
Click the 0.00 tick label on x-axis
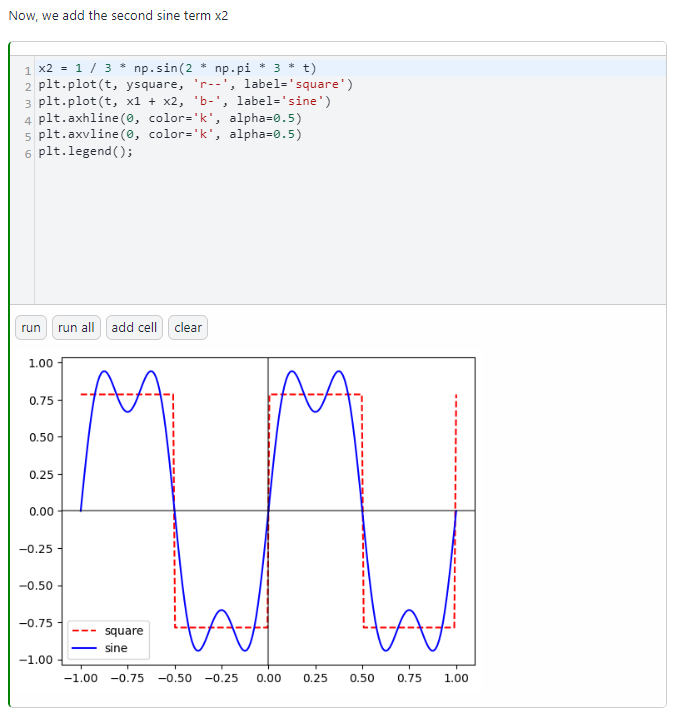268,678
